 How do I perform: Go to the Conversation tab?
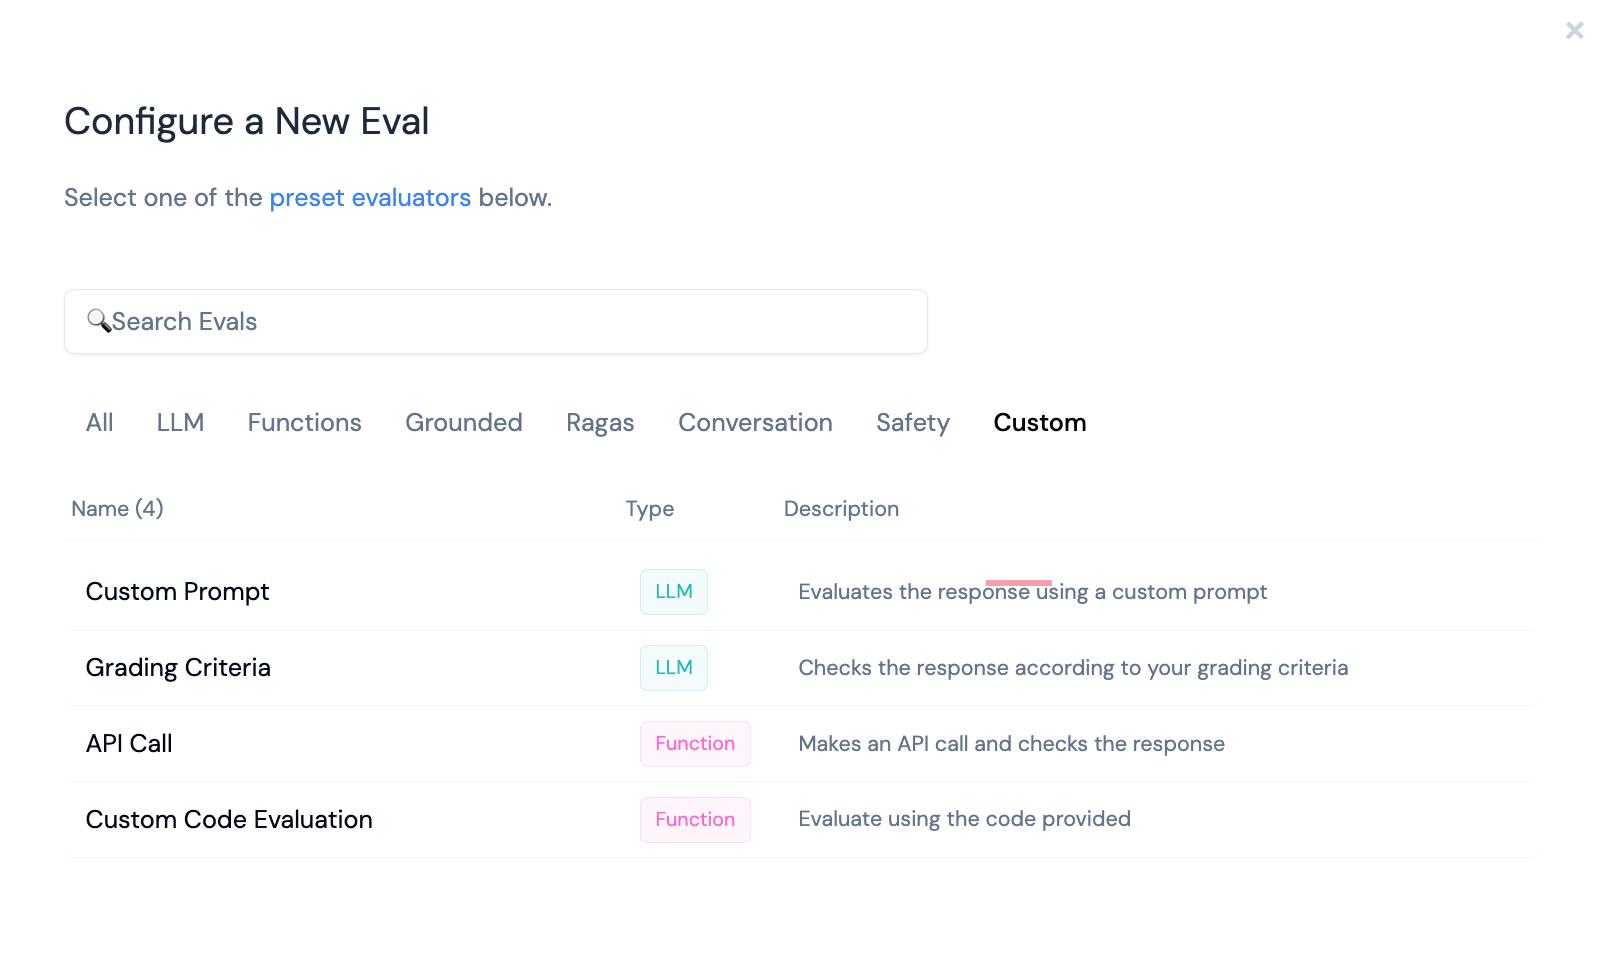point(755,423)
